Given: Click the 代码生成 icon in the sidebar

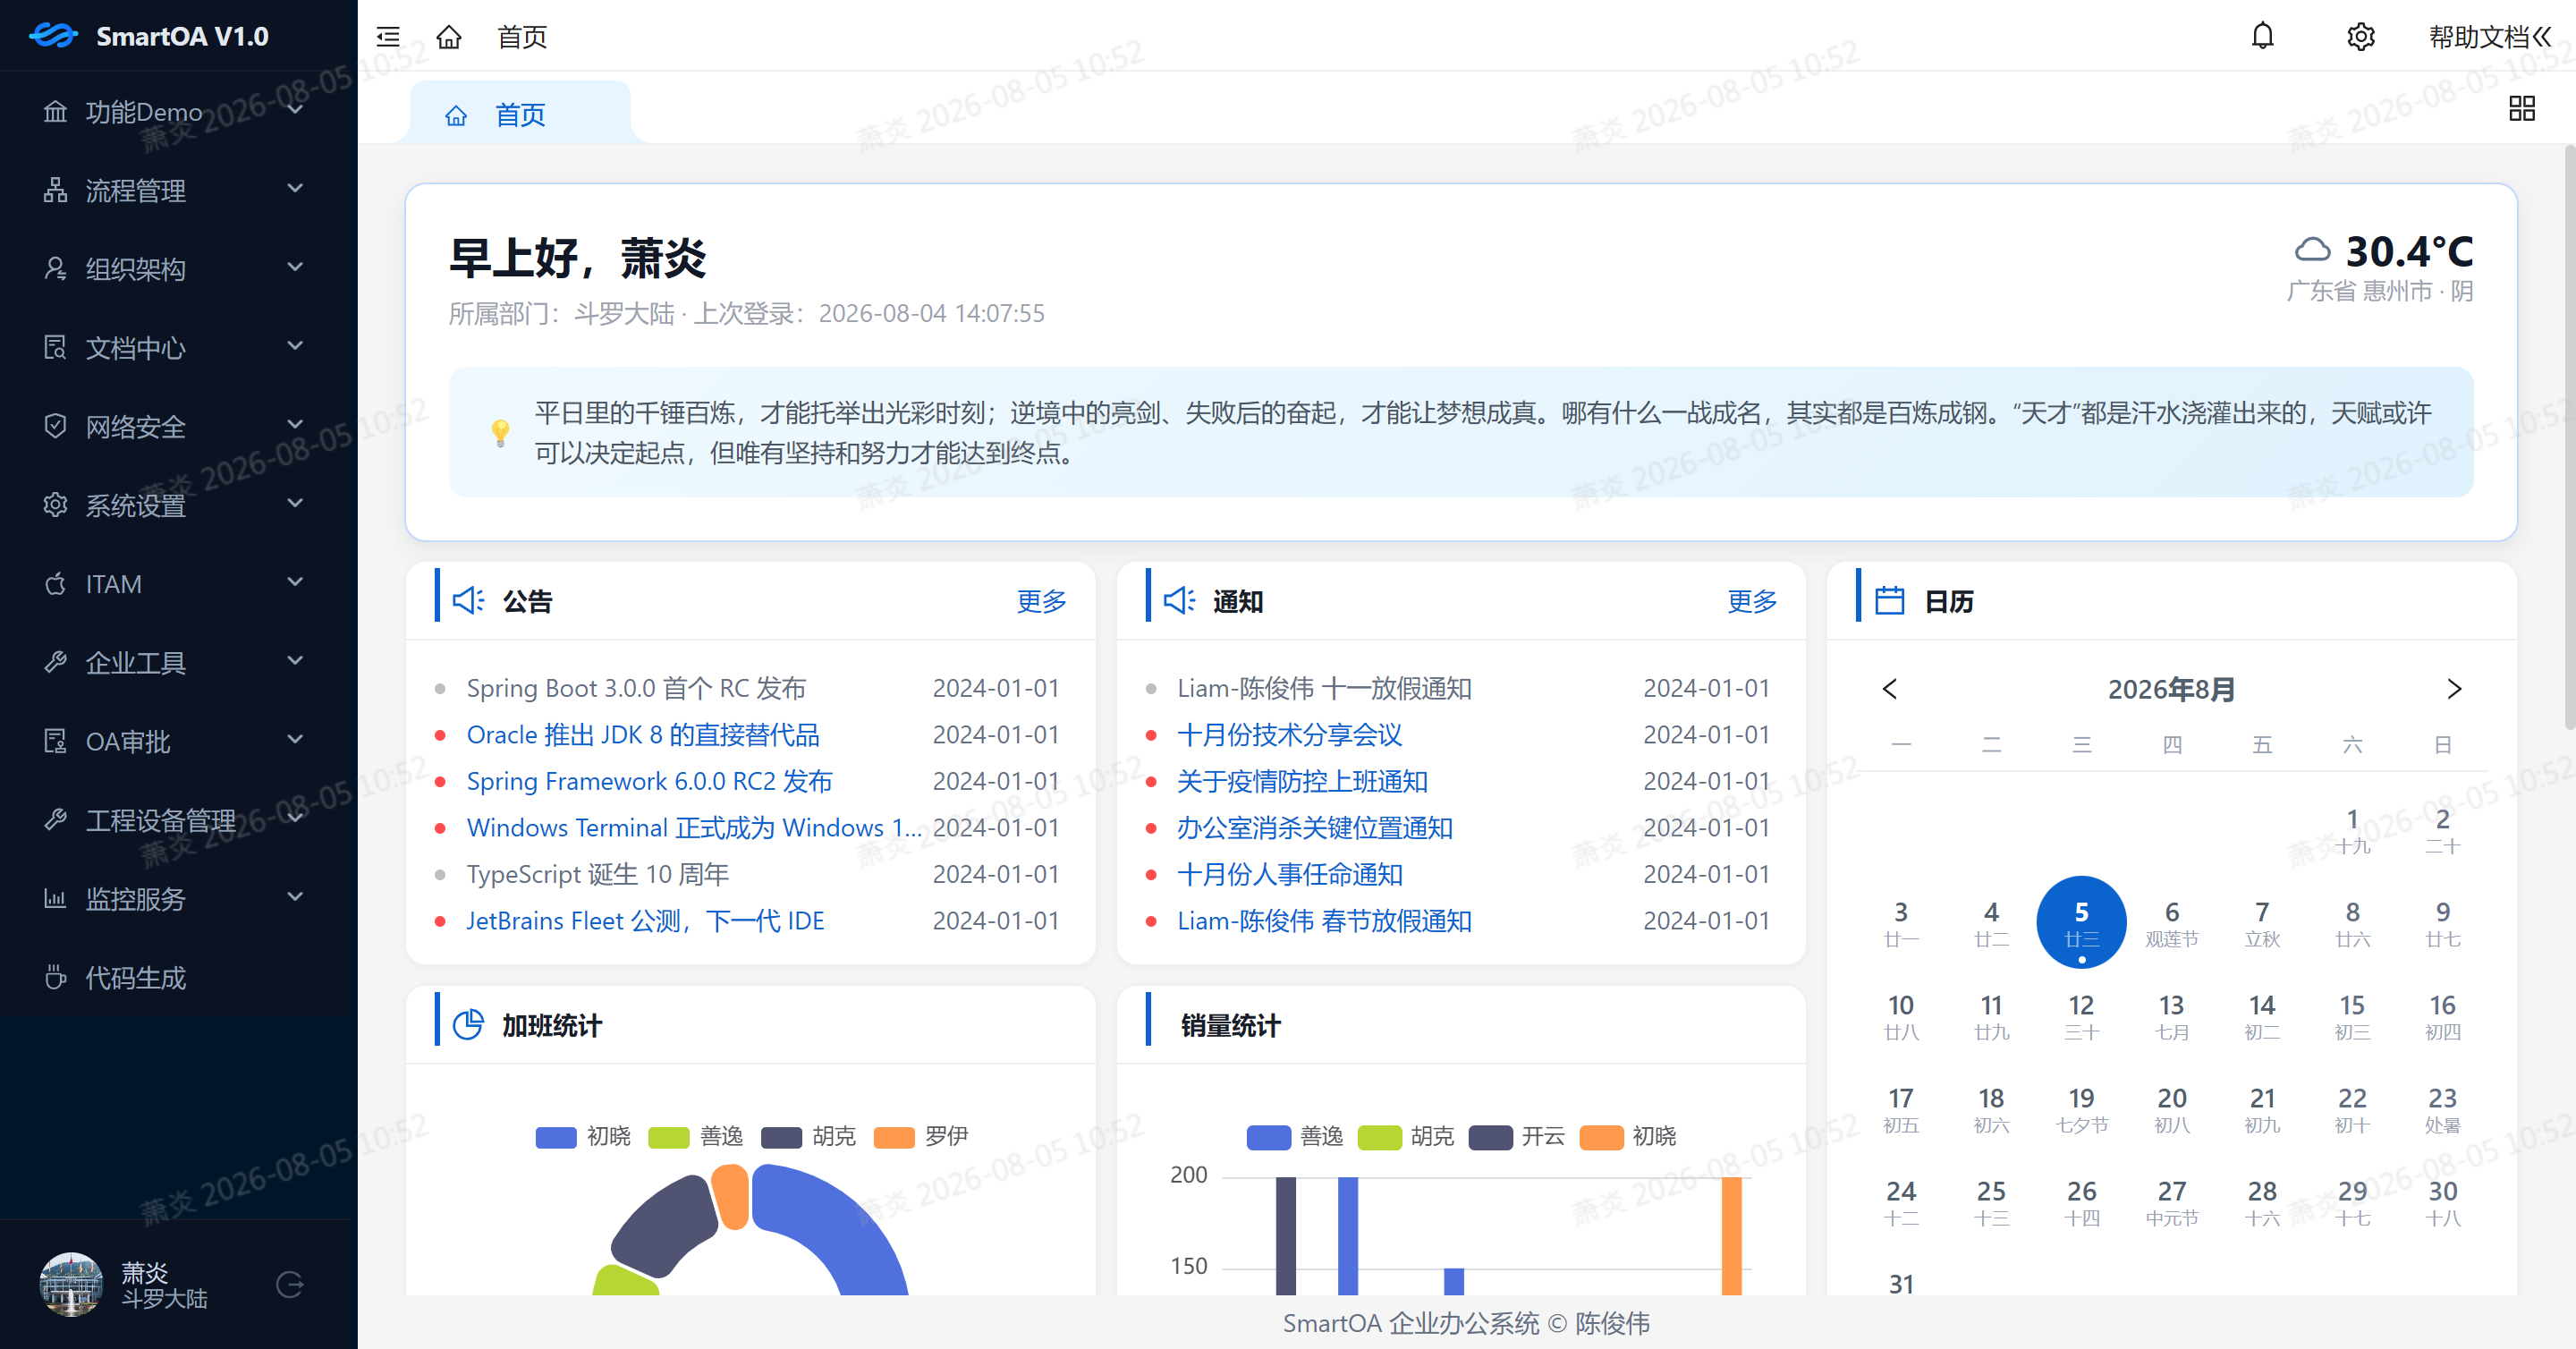Looking at the screenshot, I should (55, 977).
